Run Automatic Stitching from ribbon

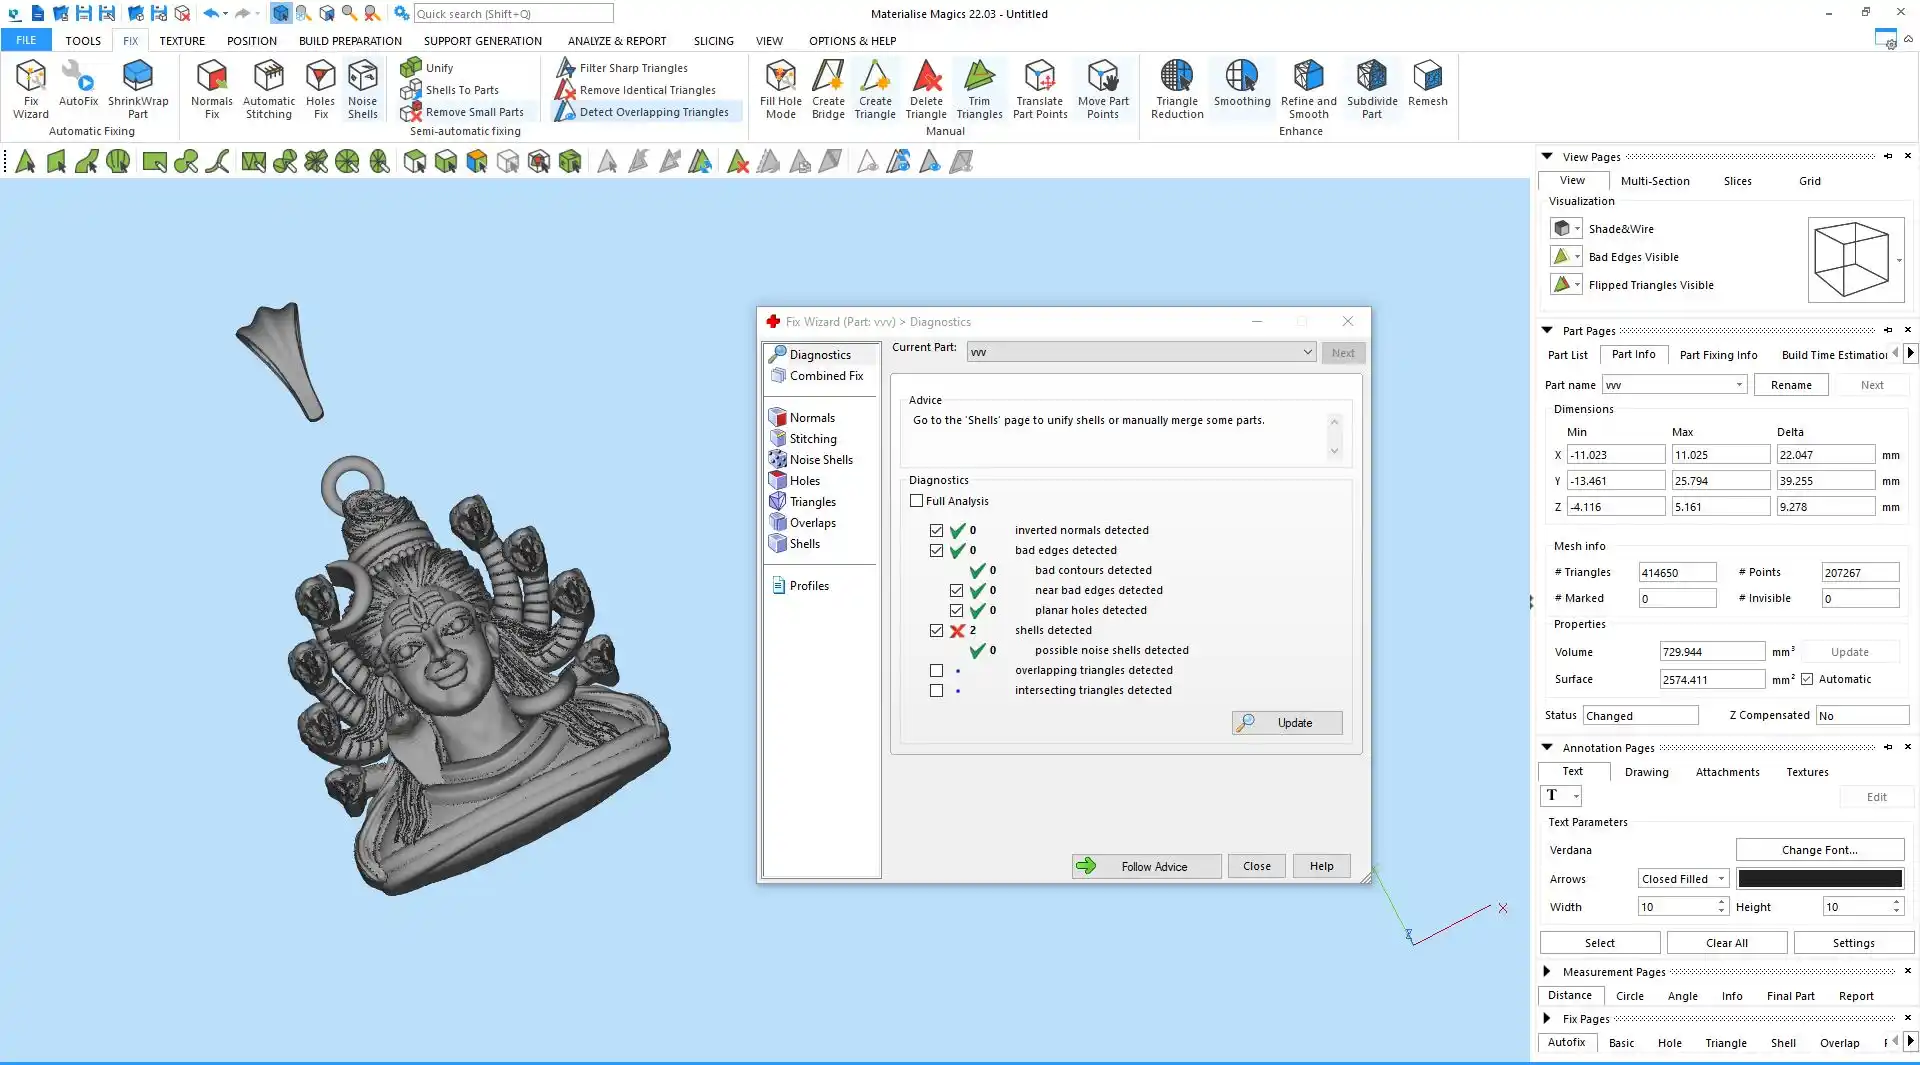coord(268,89)
